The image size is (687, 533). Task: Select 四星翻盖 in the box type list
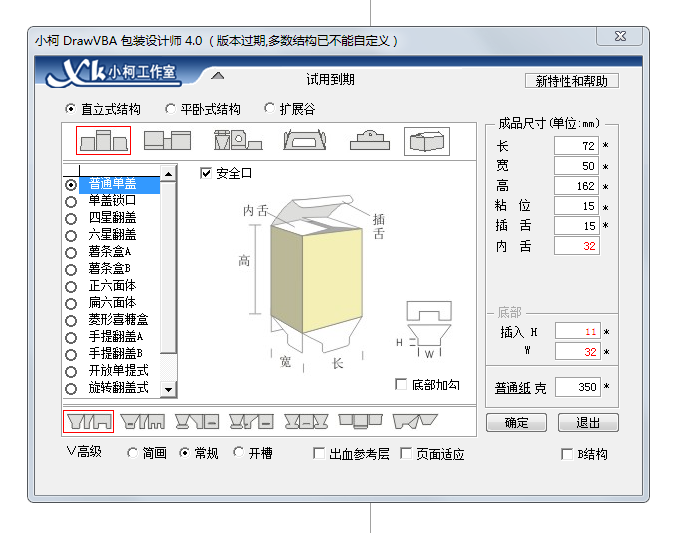[x=112, y=217]
